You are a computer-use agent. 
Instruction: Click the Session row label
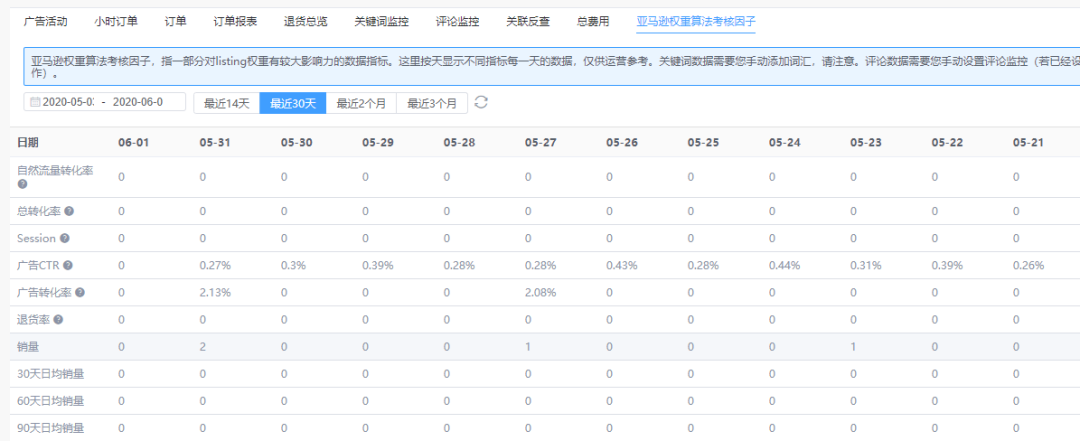point(37,238)
